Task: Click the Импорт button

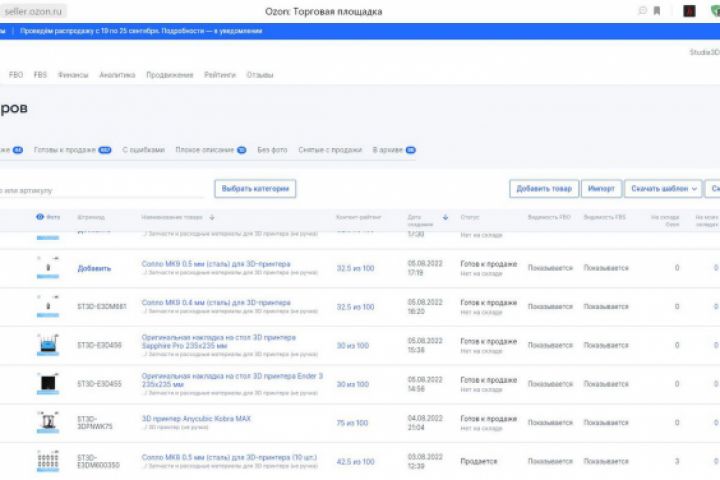Action: [x=602, y=189]
